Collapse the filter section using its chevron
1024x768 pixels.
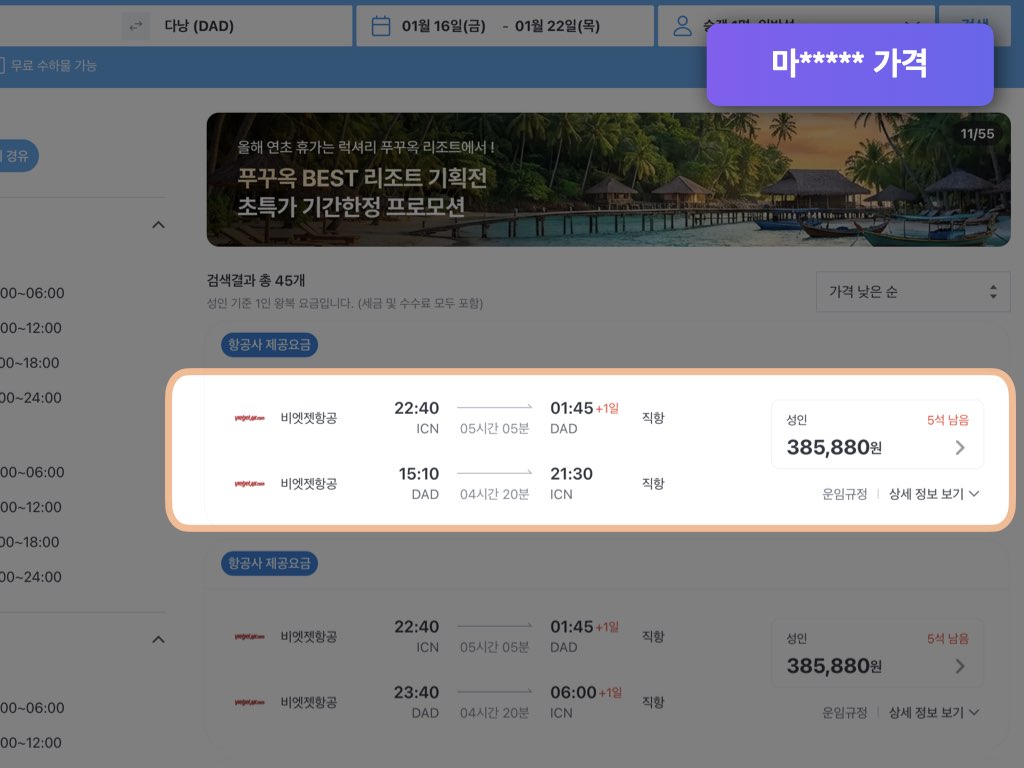pyautogui.click(x=158, y=224)
